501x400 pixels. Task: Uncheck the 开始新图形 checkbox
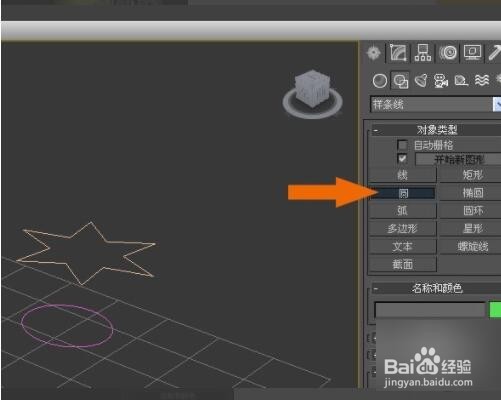(x=402, y=158)
